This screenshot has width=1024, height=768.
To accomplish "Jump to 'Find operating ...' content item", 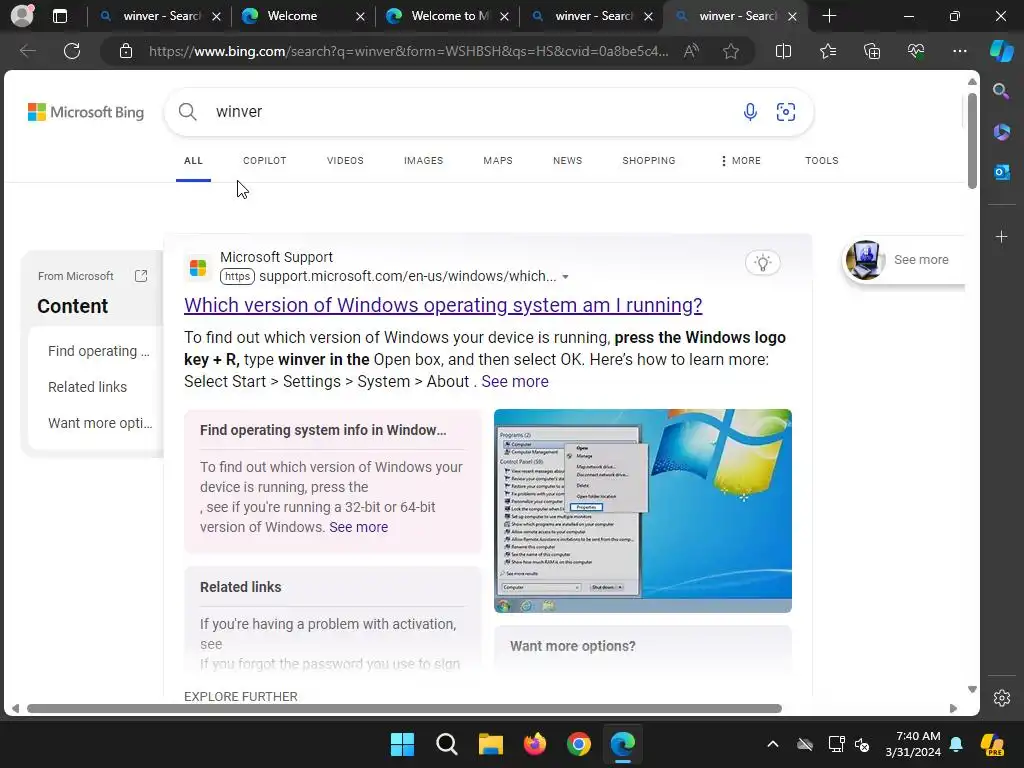I will coord(99,351).
